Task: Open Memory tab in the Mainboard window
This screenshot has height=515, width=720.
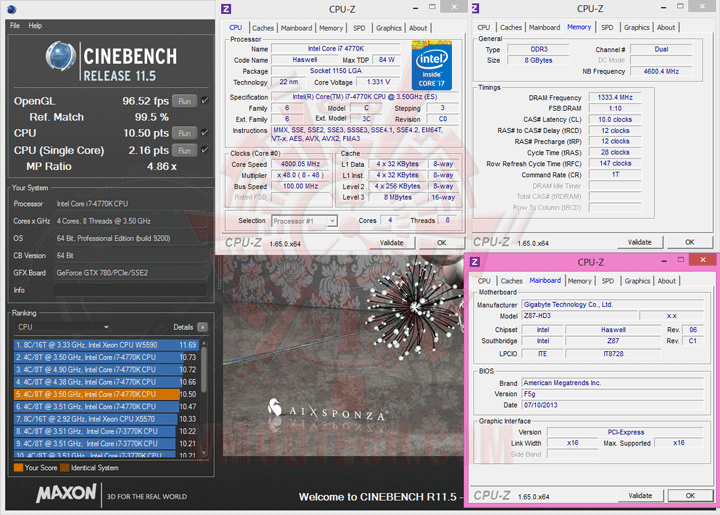Action: (579, 281)
